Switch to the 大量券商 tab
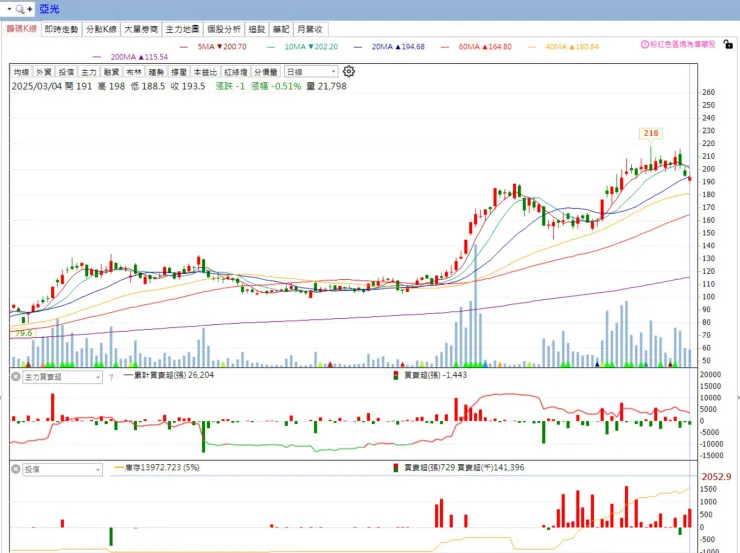This screenshot has width=740, height=553. pyautogui.click(x=141, y=29)
